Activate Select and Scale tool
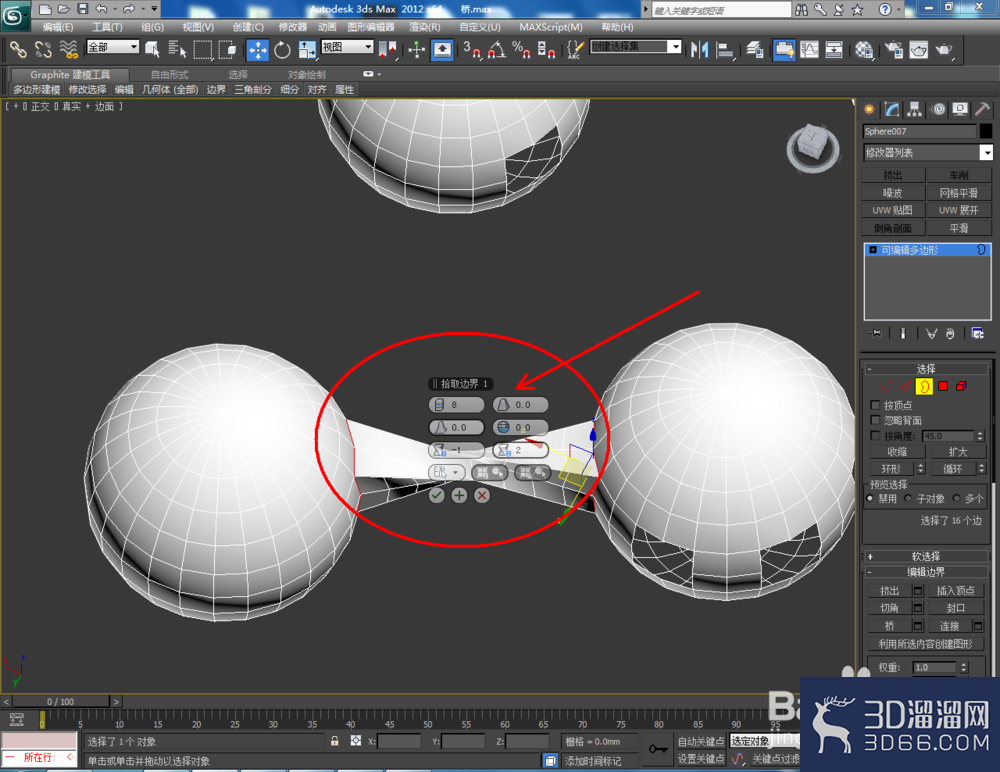The height and width of the screenshot is (772, 1000). point(307,49)
